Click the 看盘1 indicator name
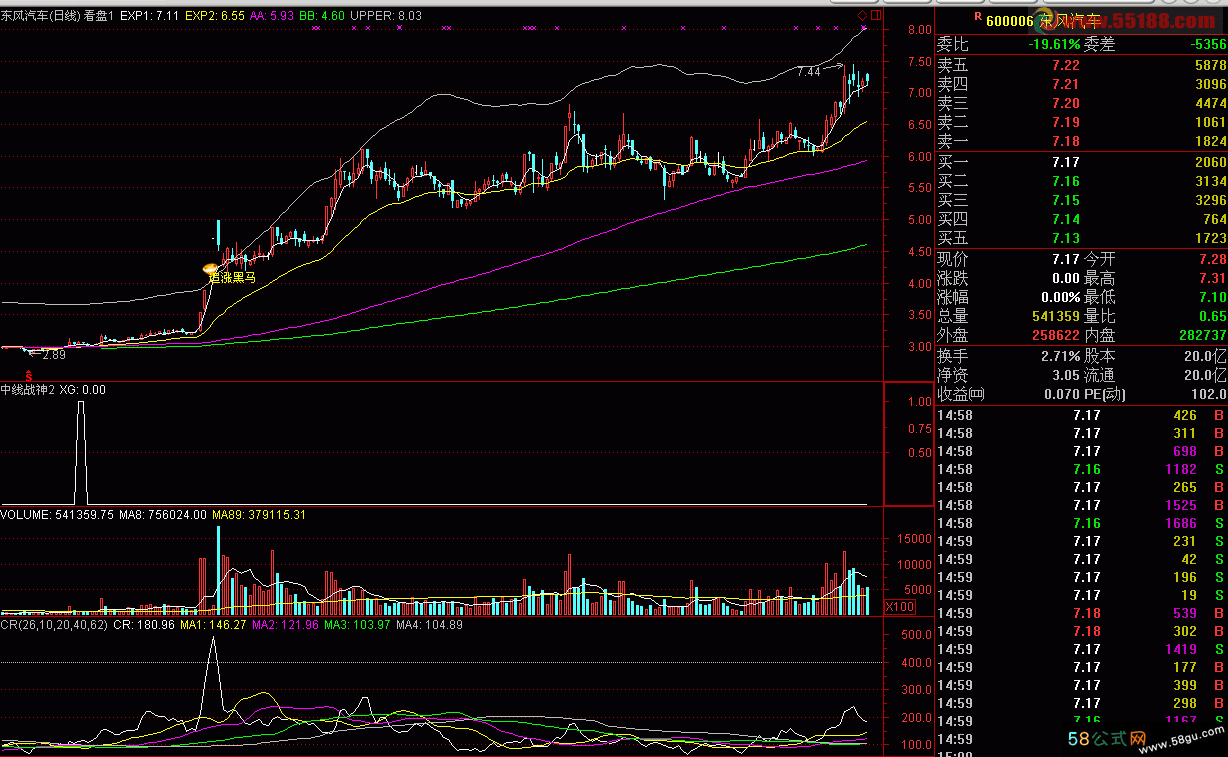Image resolution: width=1228 pixels, height=757 pixels. pos(99,16)
